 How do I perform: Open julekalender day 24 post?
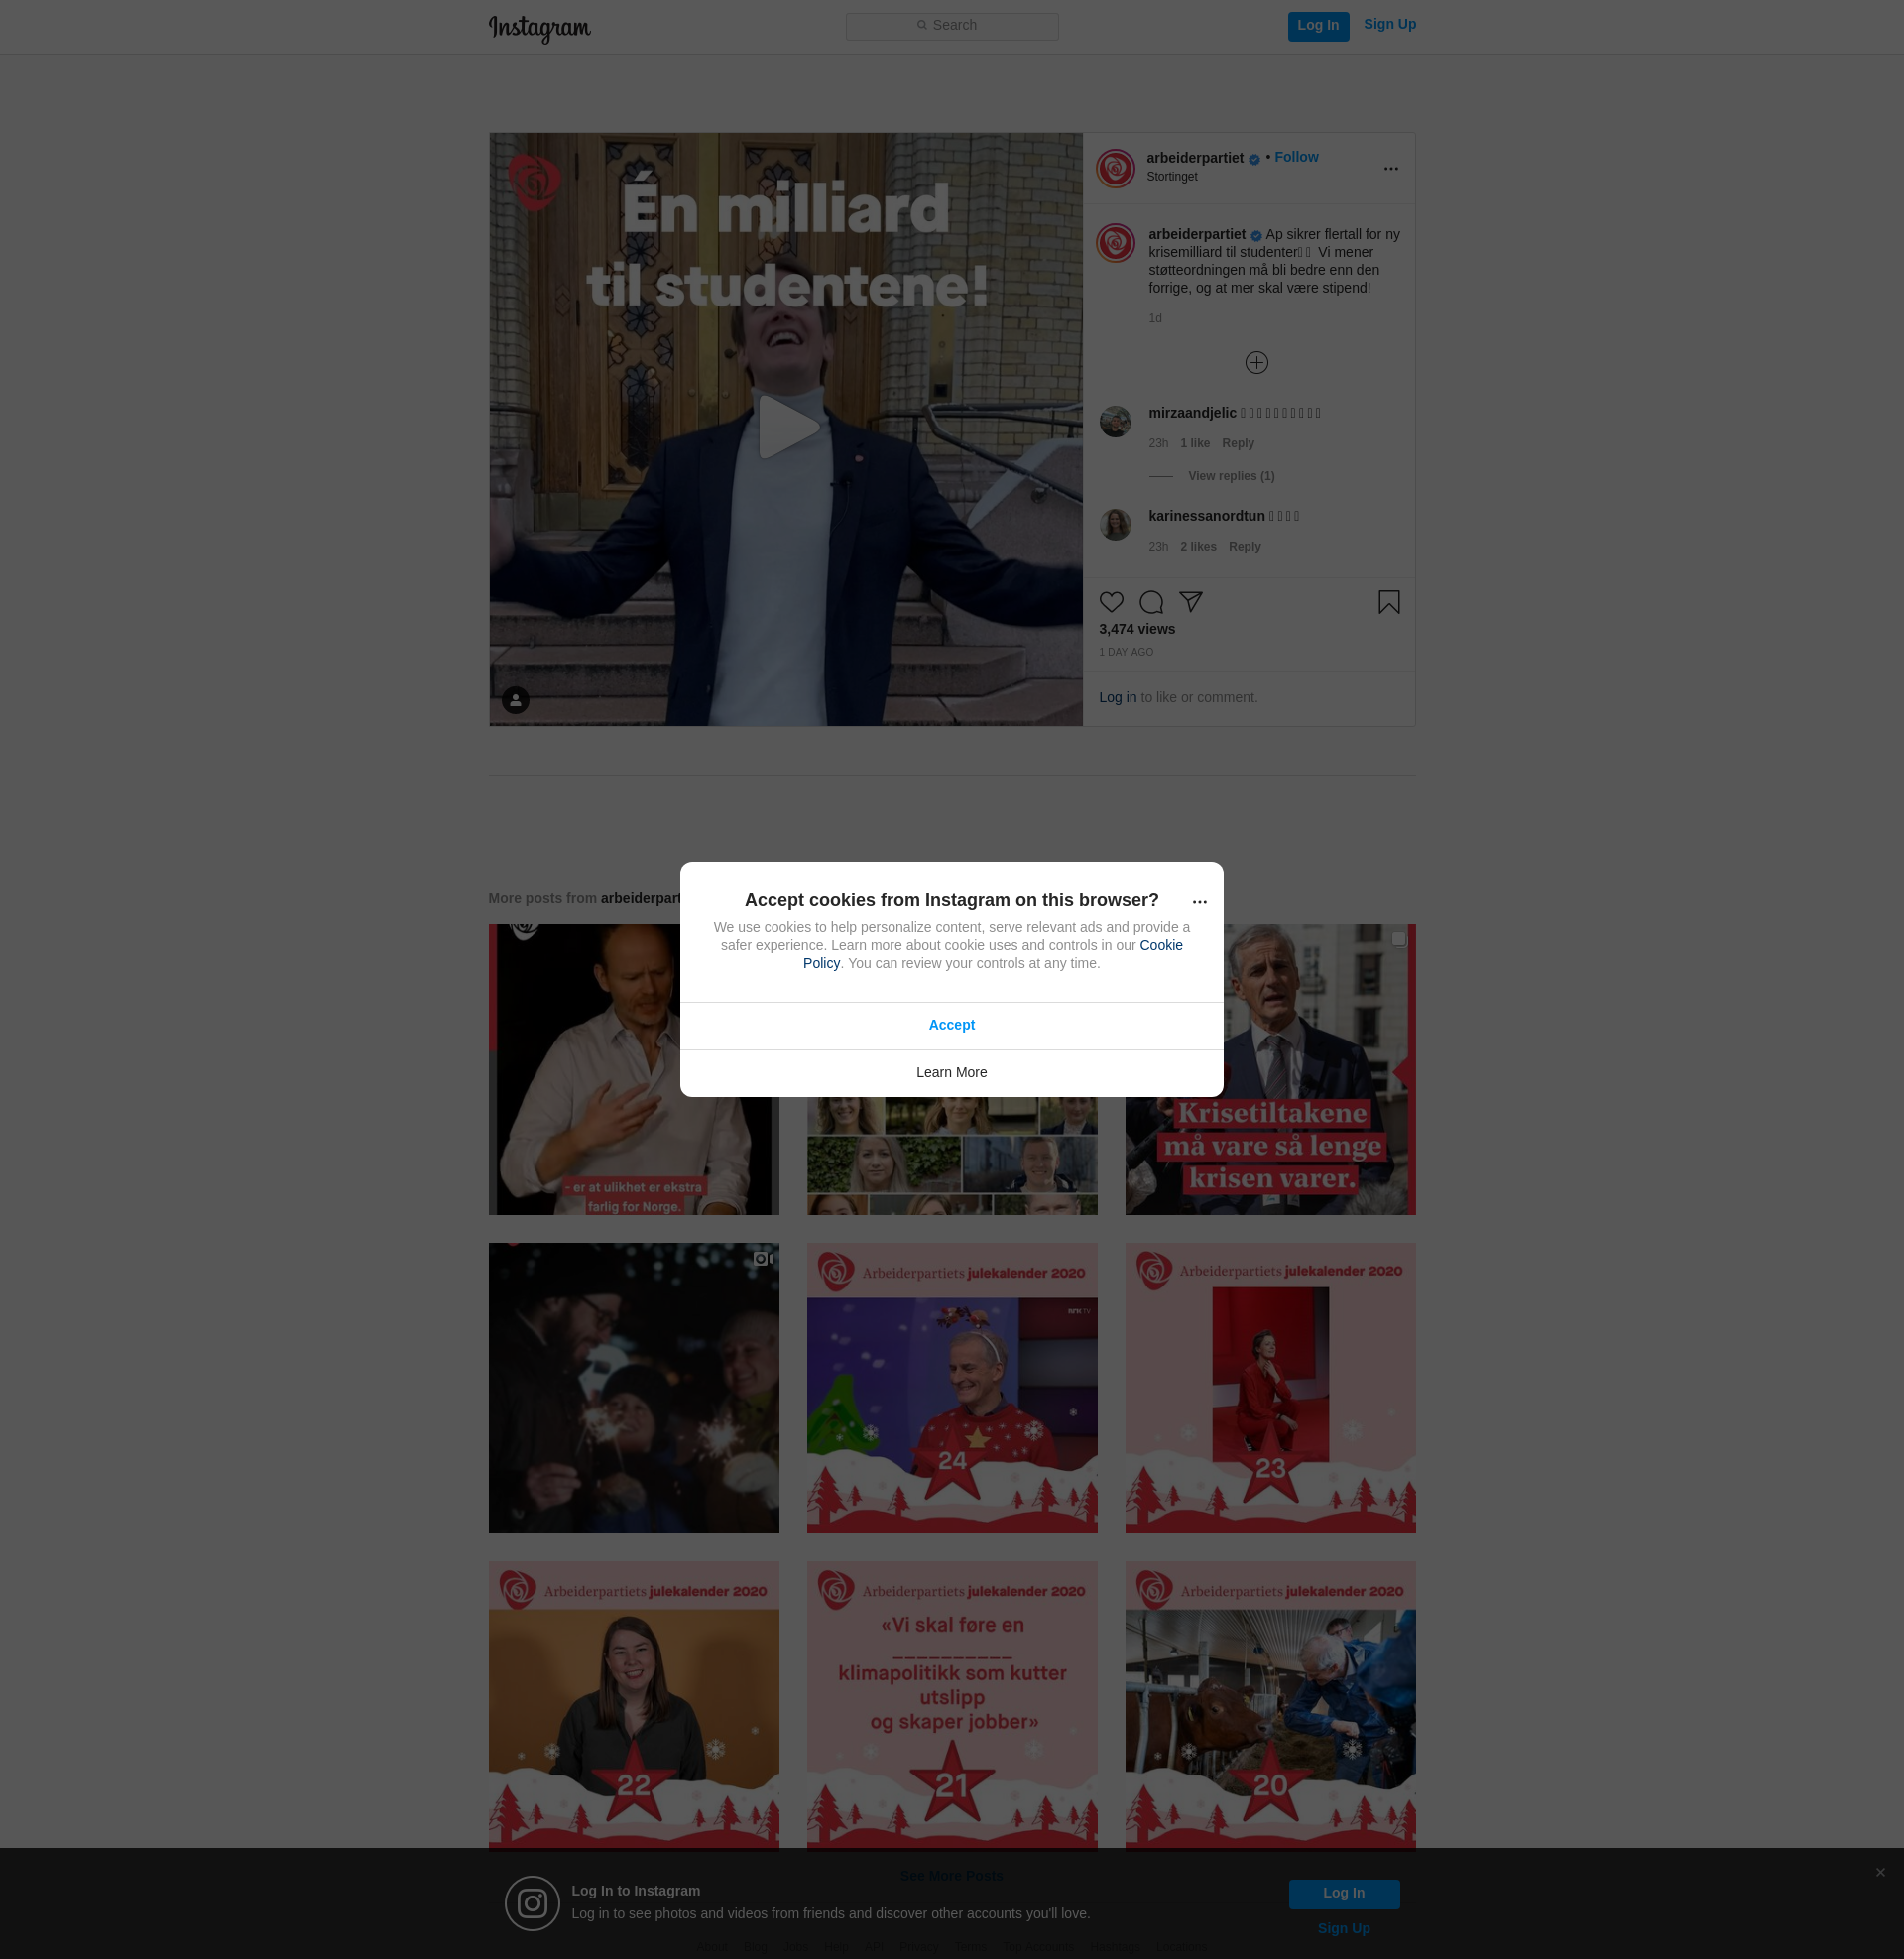(x=952, y=1389)
